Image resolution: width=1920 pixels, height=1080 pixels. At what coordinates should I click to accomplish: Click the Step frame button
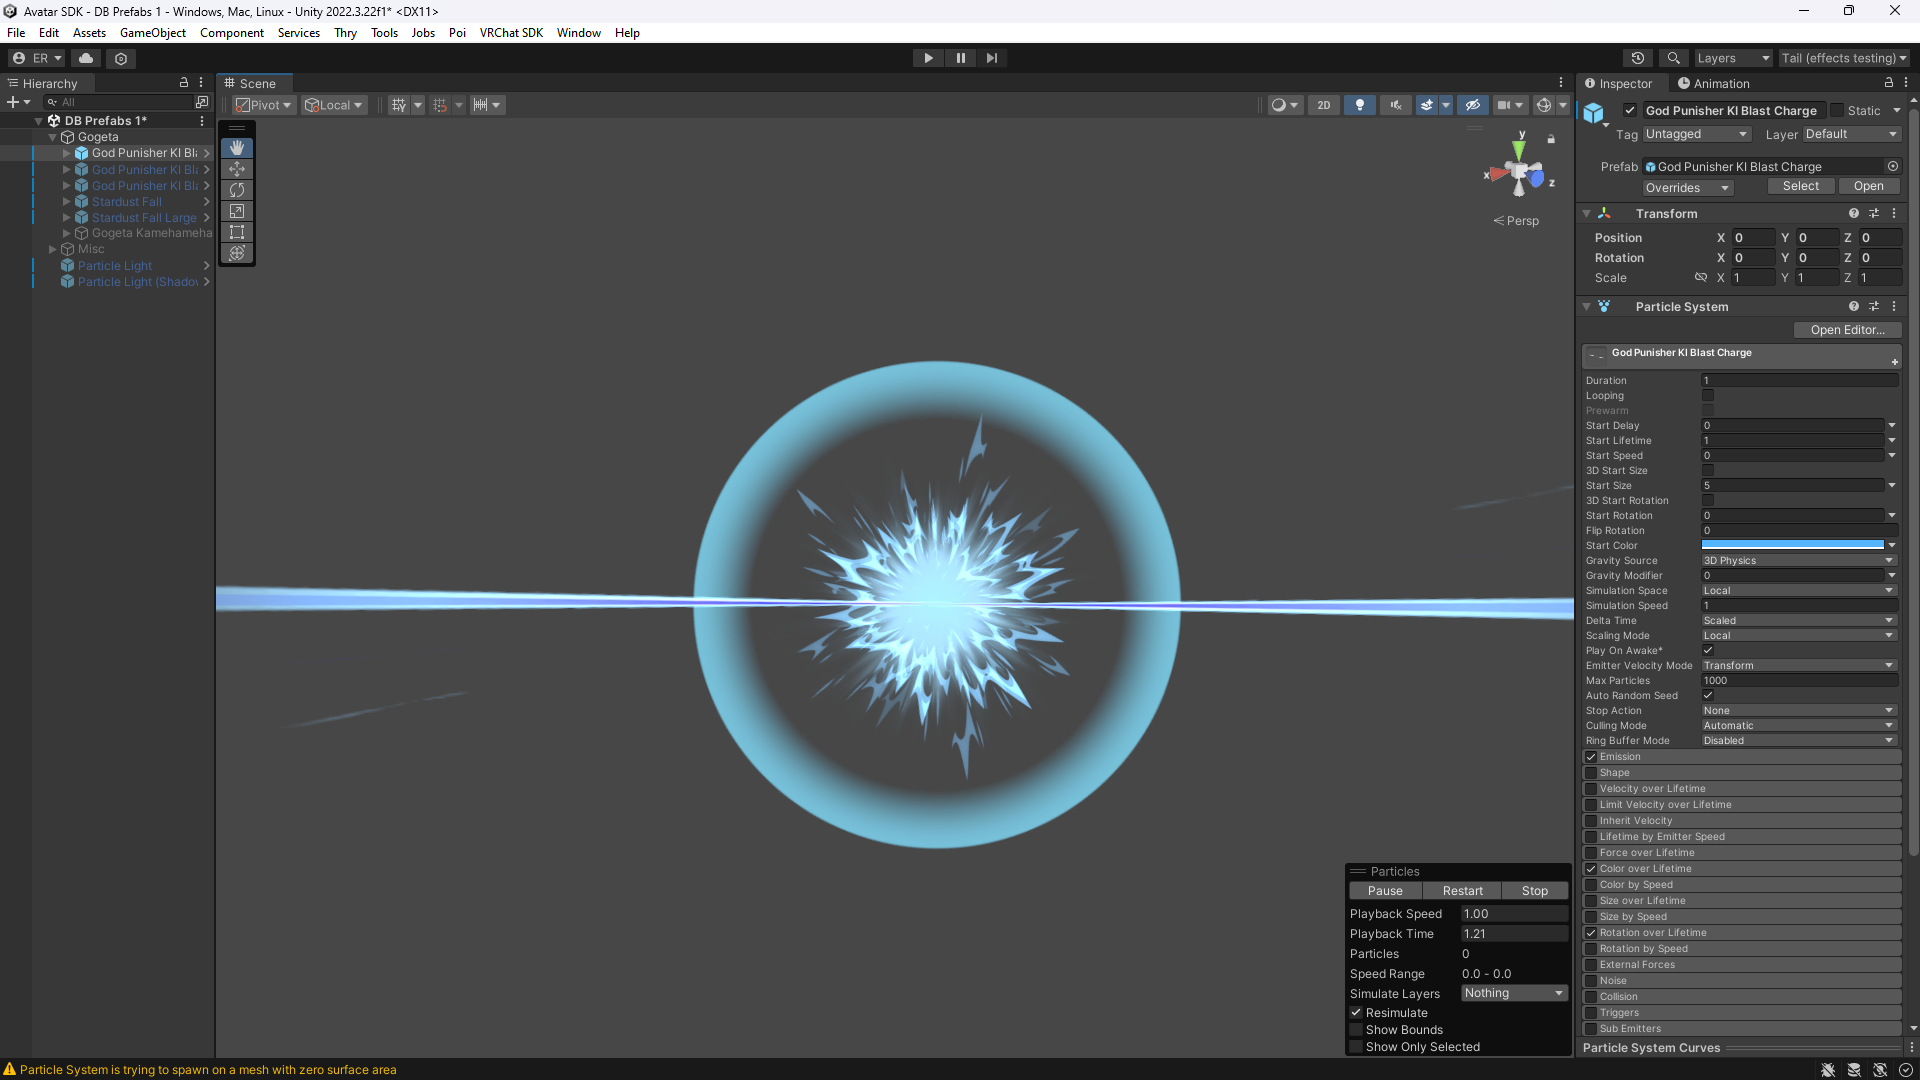[x=992, y=58]
